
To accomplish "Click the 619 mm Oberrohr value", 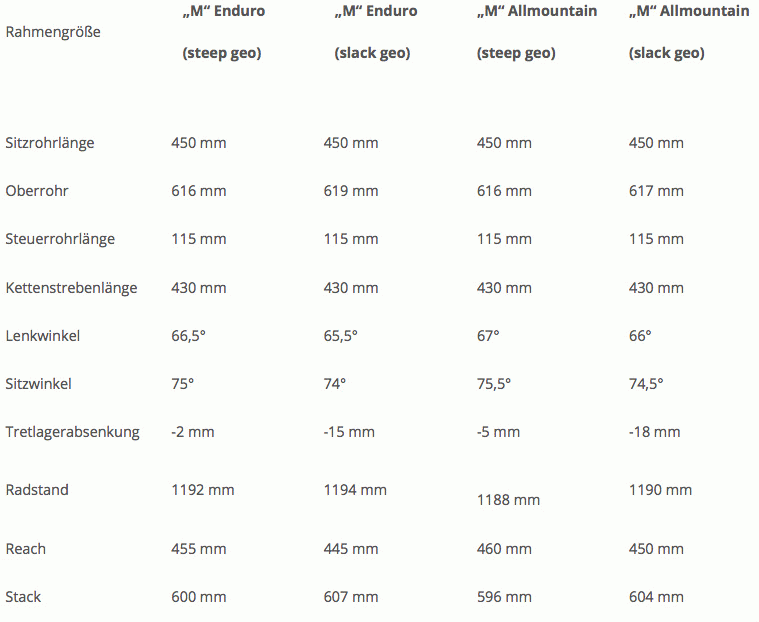I will (351, 191).
